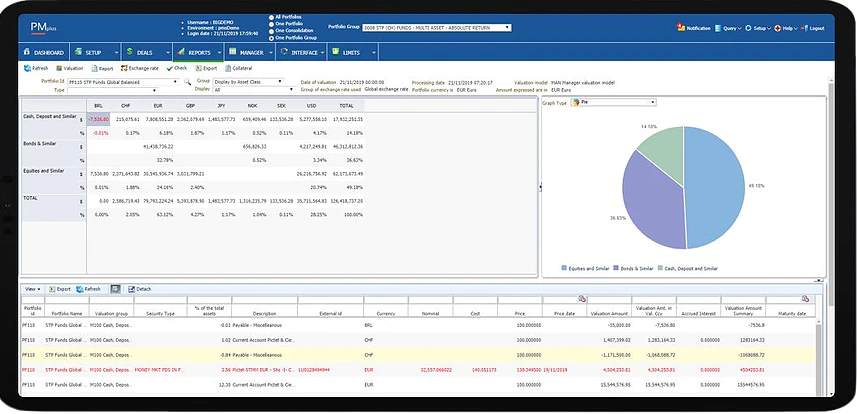Open the Portfolio Group dropdown
Screen dimensions: 857x414
coord(437,27)
